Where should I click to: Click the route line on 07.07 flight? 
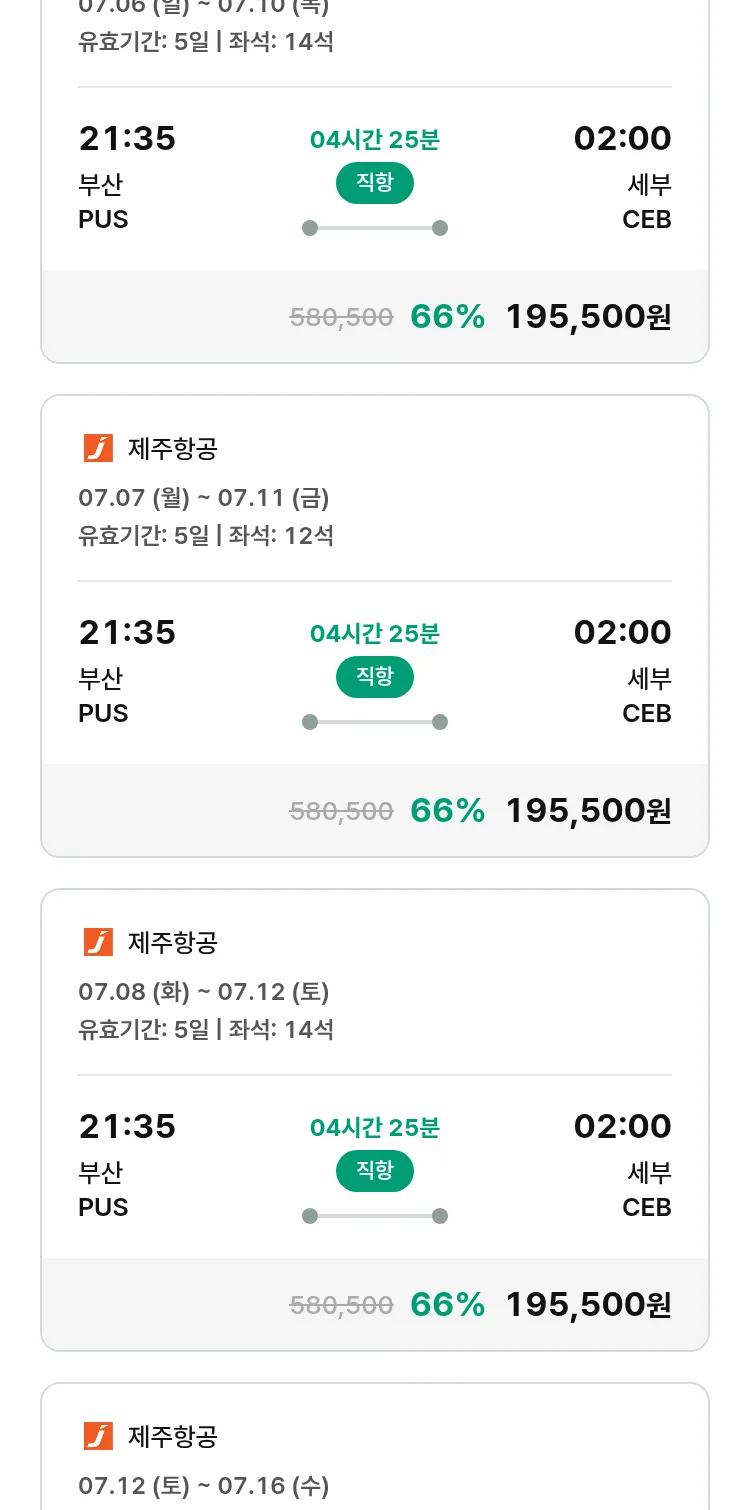375,722
